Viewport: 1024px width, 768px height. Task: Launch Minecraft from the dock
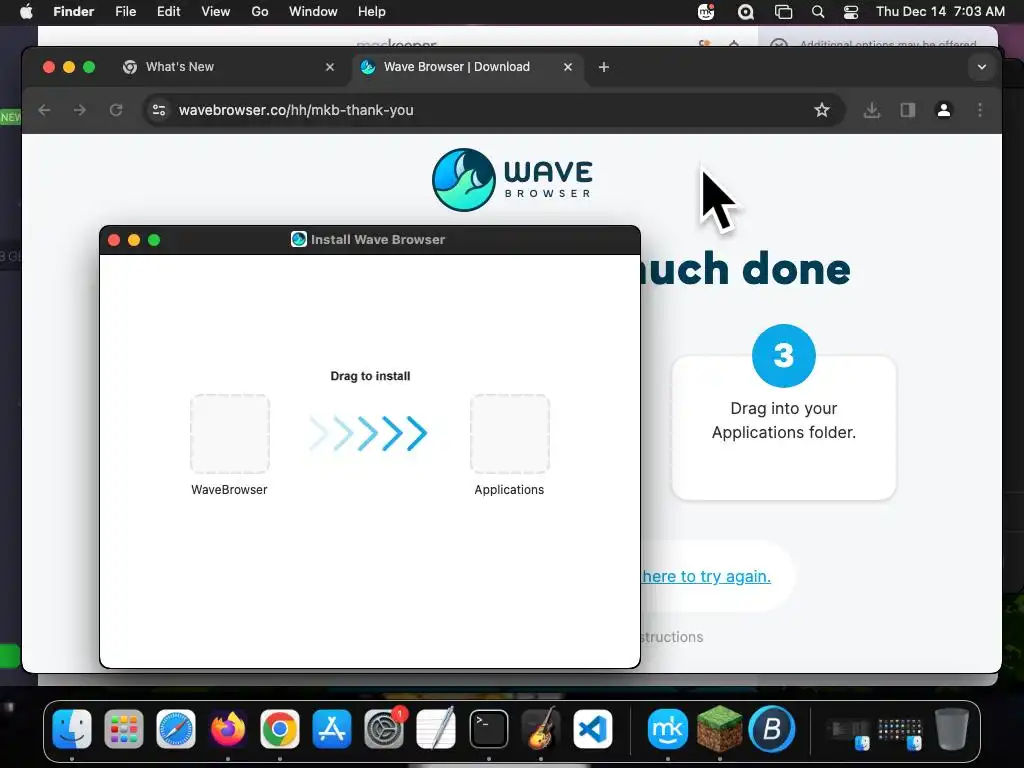720,729
